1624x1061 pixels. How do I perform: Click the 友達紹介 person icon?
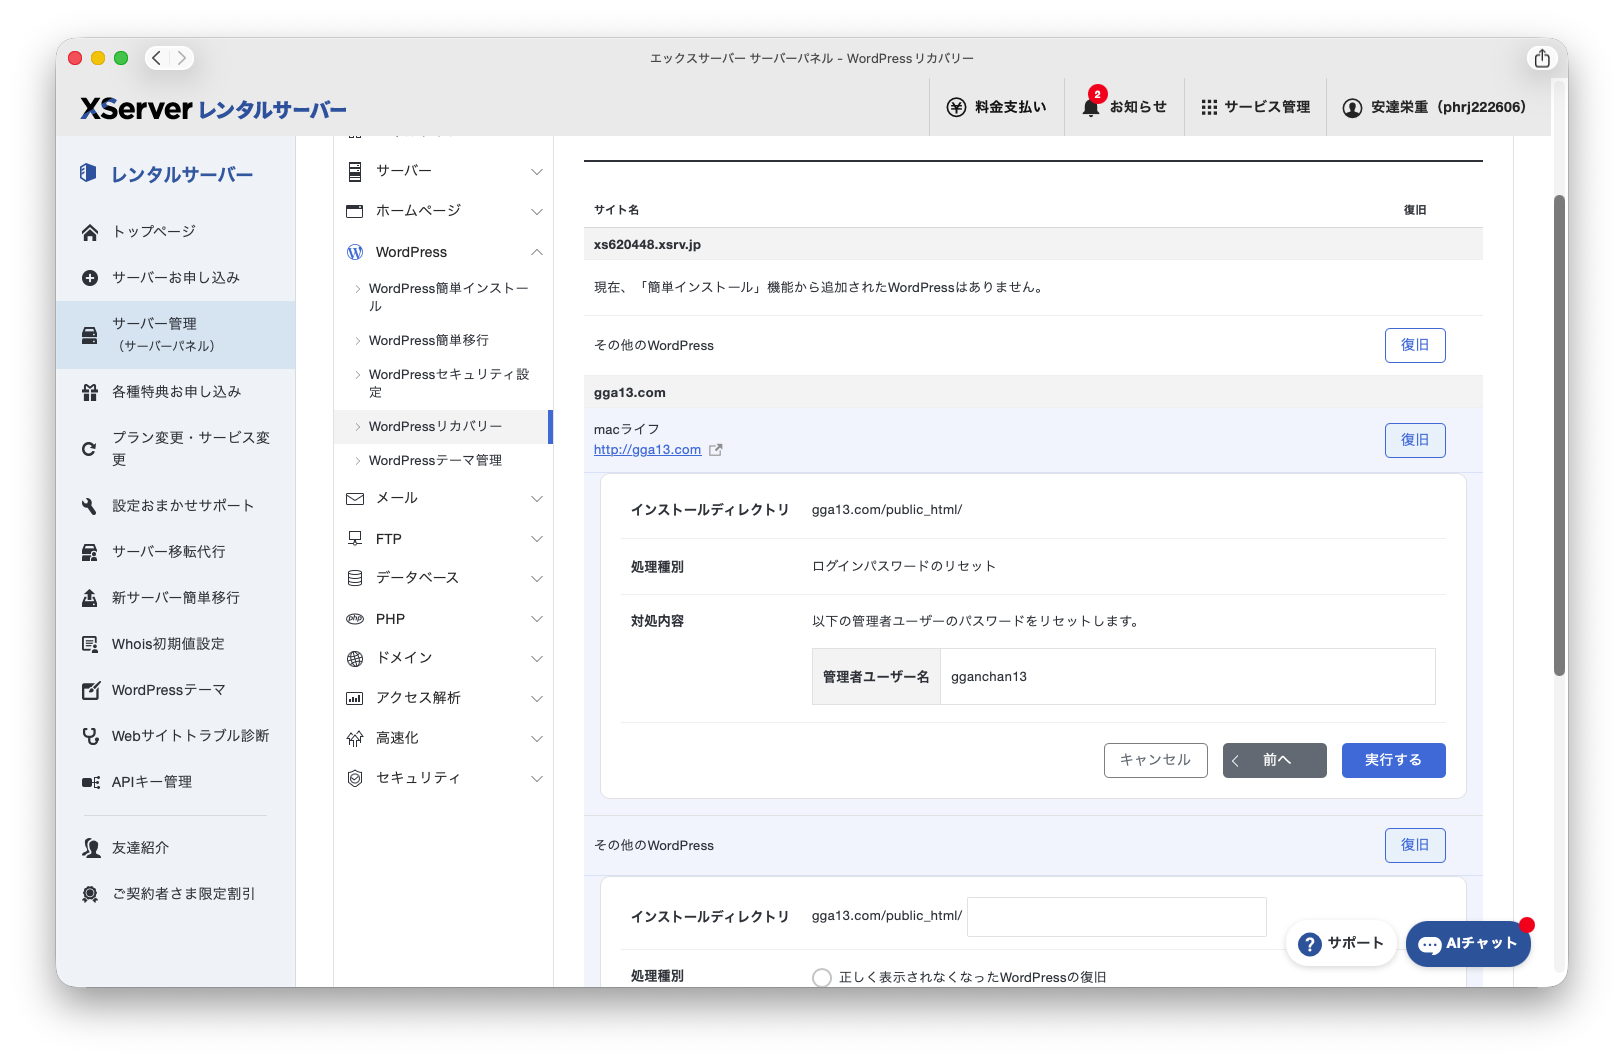(91, 848)
